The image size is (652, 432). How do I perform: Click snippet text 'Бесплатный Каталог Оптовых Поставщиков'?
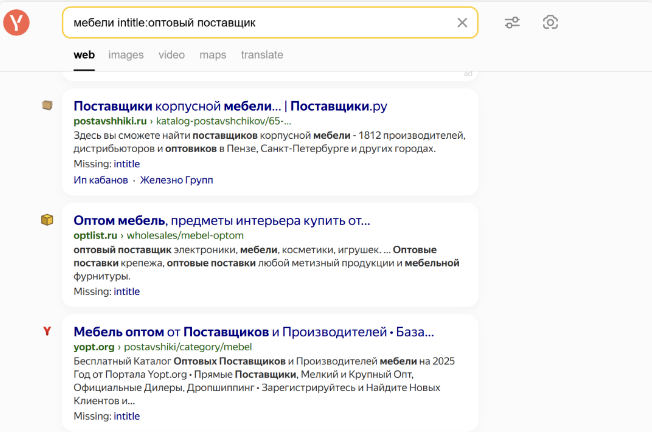click(180, 361)
